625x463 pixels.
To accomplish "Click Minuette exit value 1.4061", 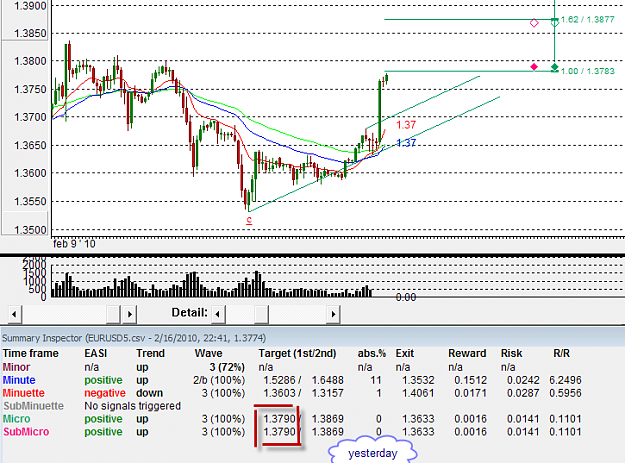I will [418, 393].
